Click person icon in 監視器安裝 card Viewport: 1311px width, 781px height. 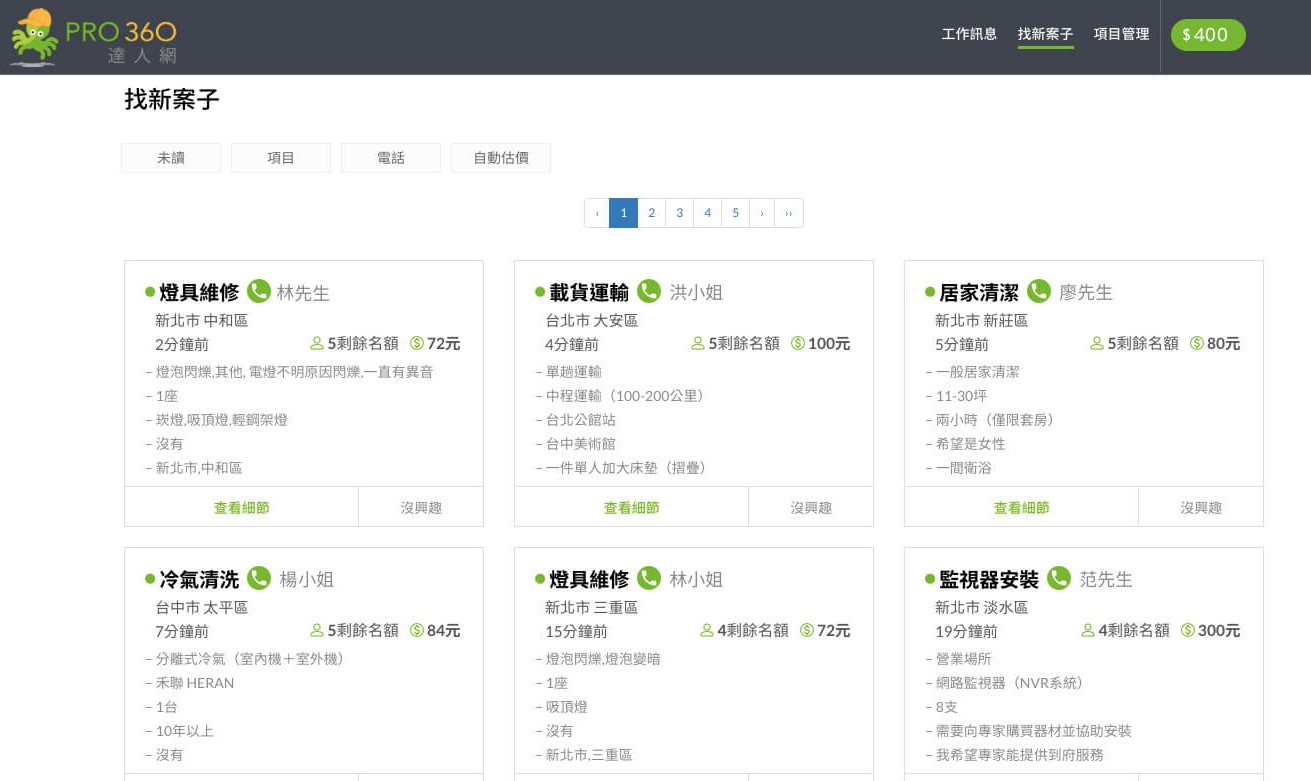[x=1088, y=630]
